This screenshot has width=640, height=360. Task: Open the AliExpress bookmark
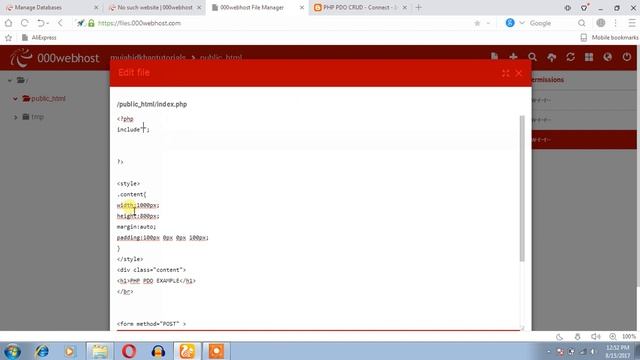click(x=39, y=38)
